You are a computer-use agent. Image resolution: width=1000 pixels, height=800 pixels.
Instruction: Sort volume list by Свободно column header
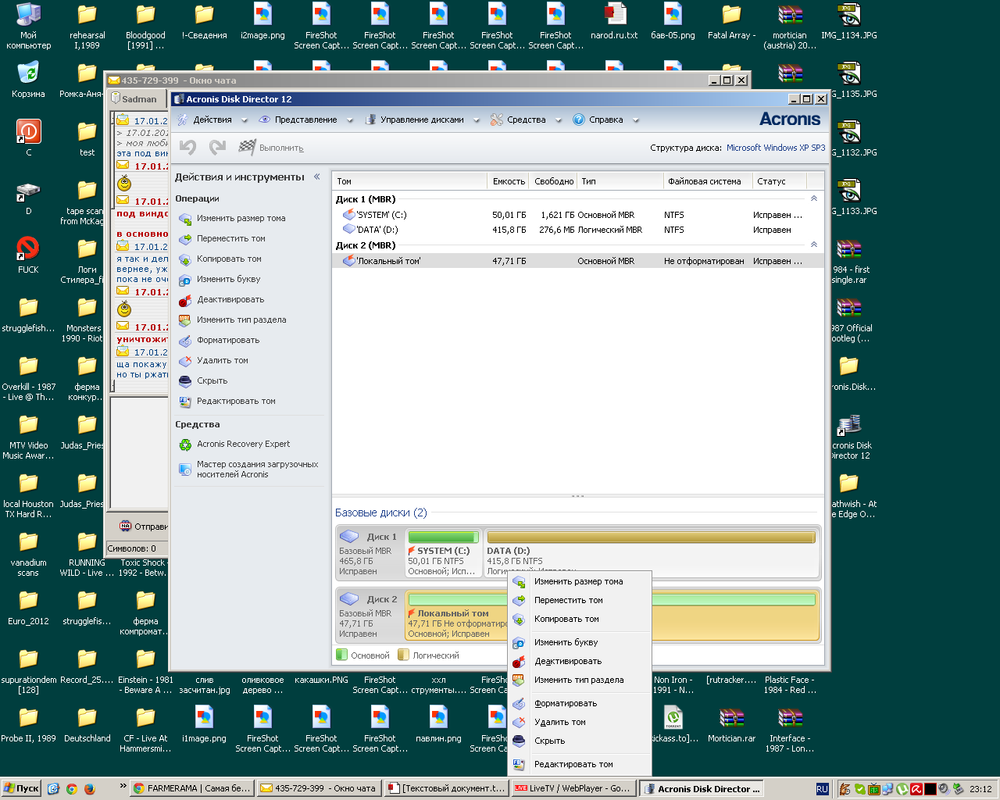(553, 182)
